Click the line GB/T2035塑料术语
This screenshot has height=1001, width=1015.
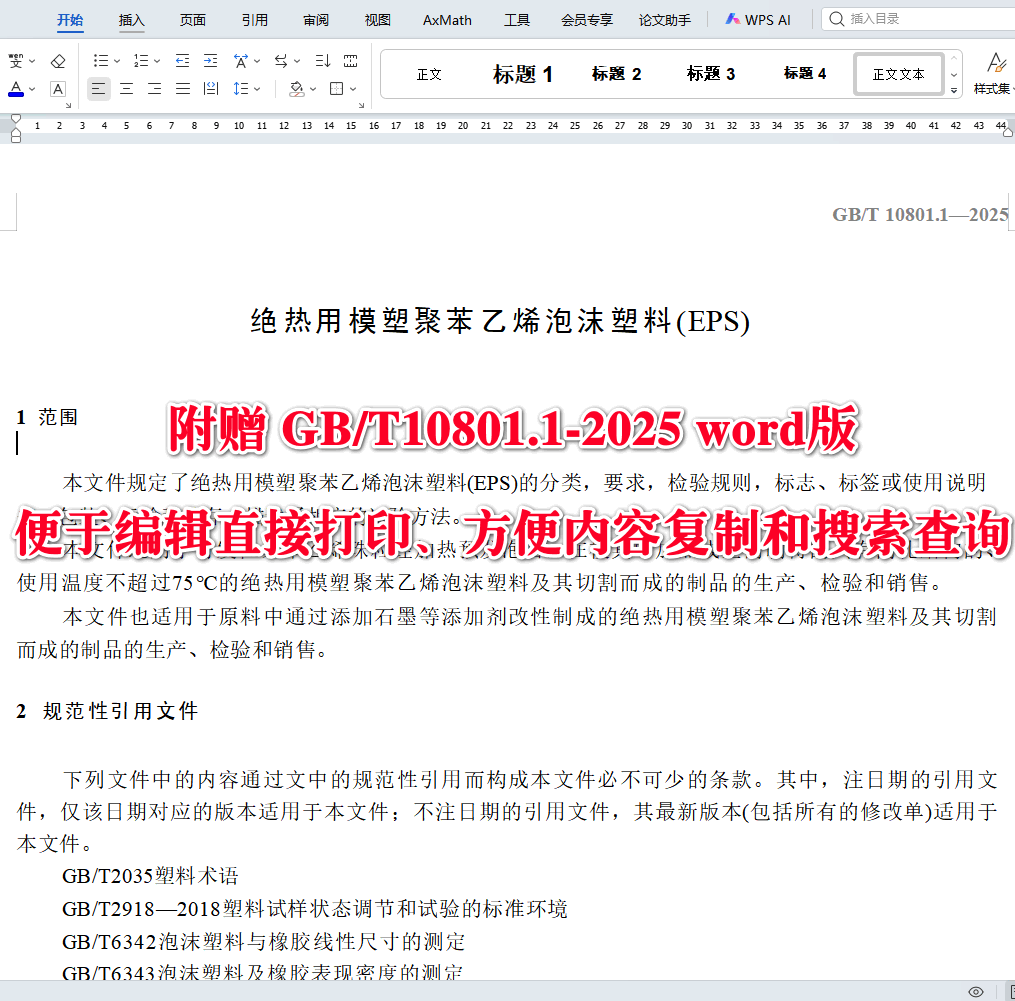click(x=150, y=876)
